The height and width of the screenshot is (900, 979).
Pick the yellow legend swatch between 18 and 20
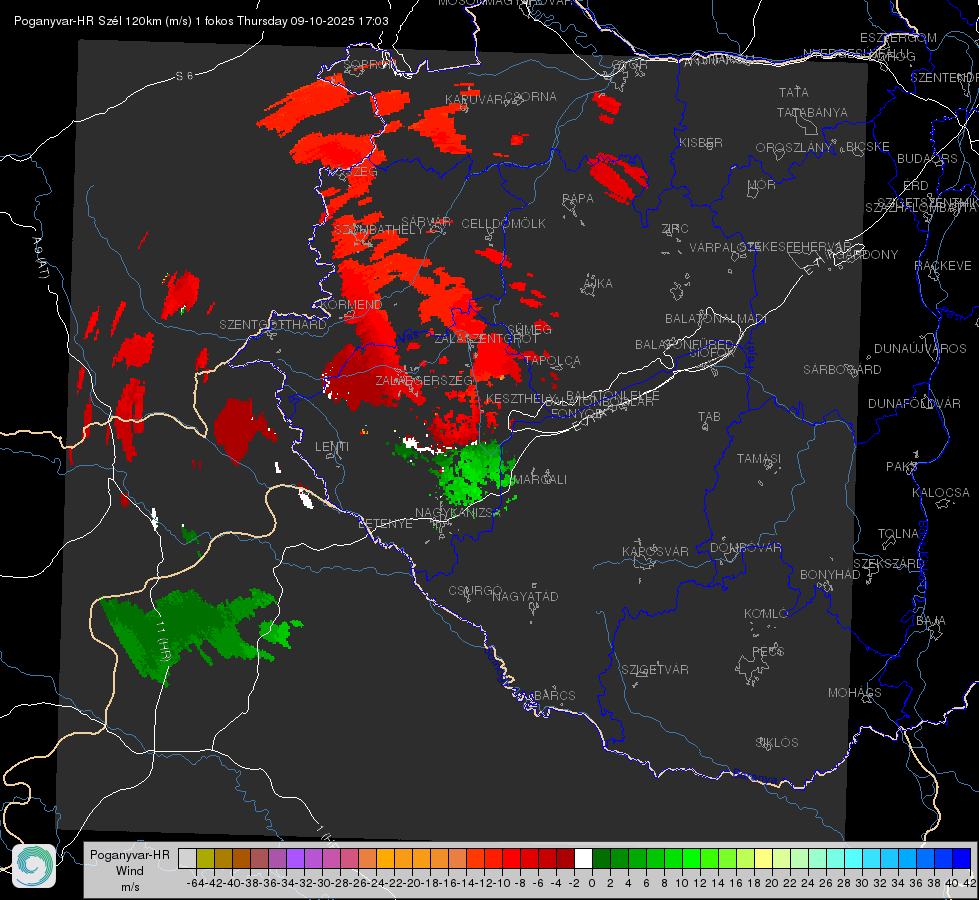tap(763, 858)
